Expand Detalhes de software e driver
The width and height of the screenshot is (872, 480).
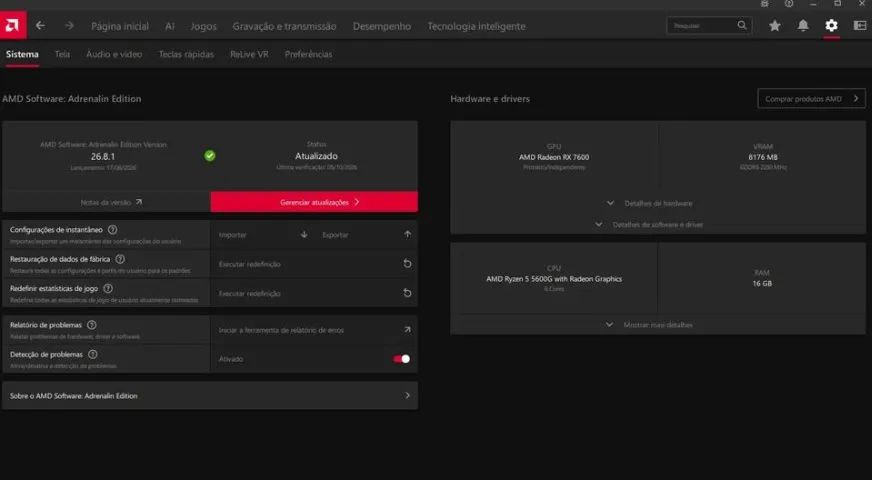(x=649, y=225)
